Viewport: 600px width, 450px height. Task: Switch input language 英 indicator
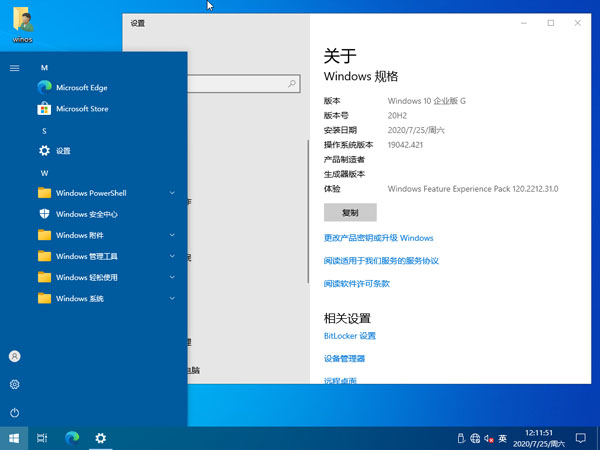pyautogui.click(x=502, y=439)
